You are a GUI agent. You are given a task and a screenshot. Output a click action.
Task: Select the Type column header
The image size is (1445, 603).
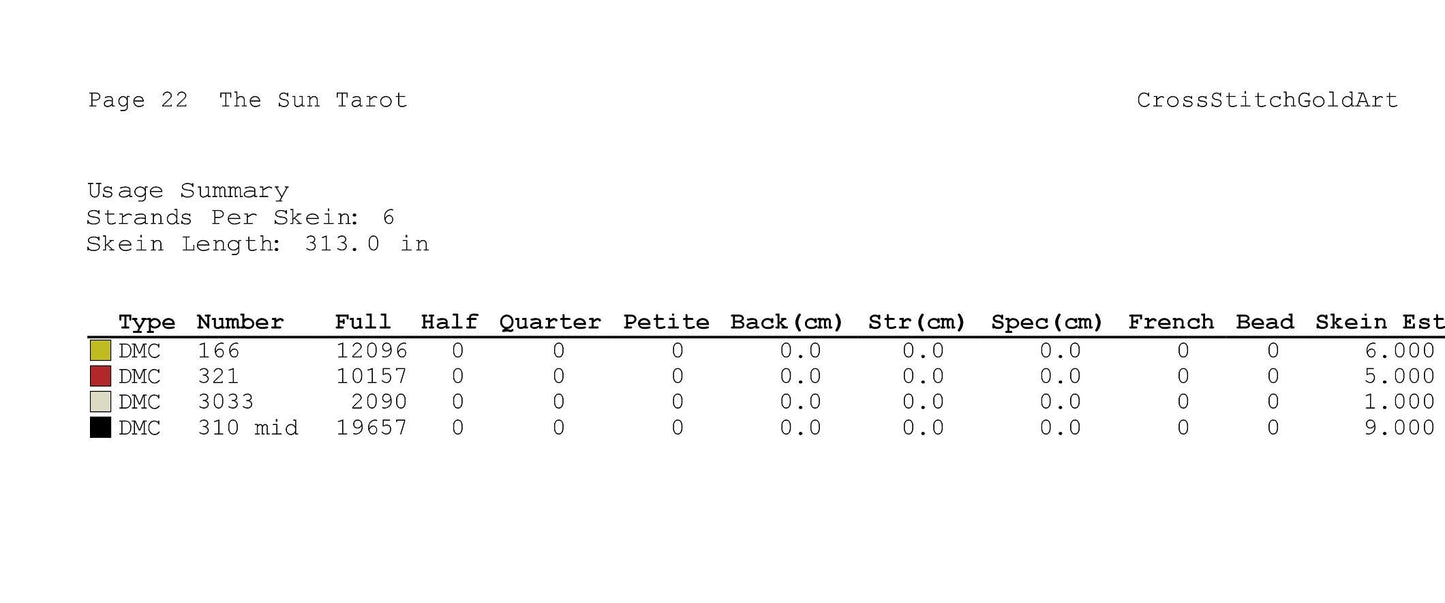tap(147, 323)
